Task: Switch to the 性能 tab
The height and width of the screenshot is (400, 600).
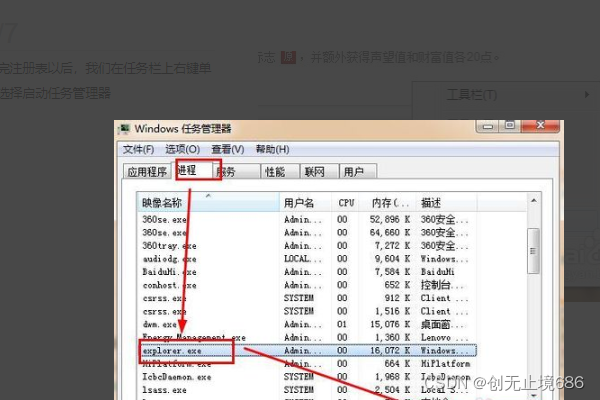Action: (x=280, y=172)
